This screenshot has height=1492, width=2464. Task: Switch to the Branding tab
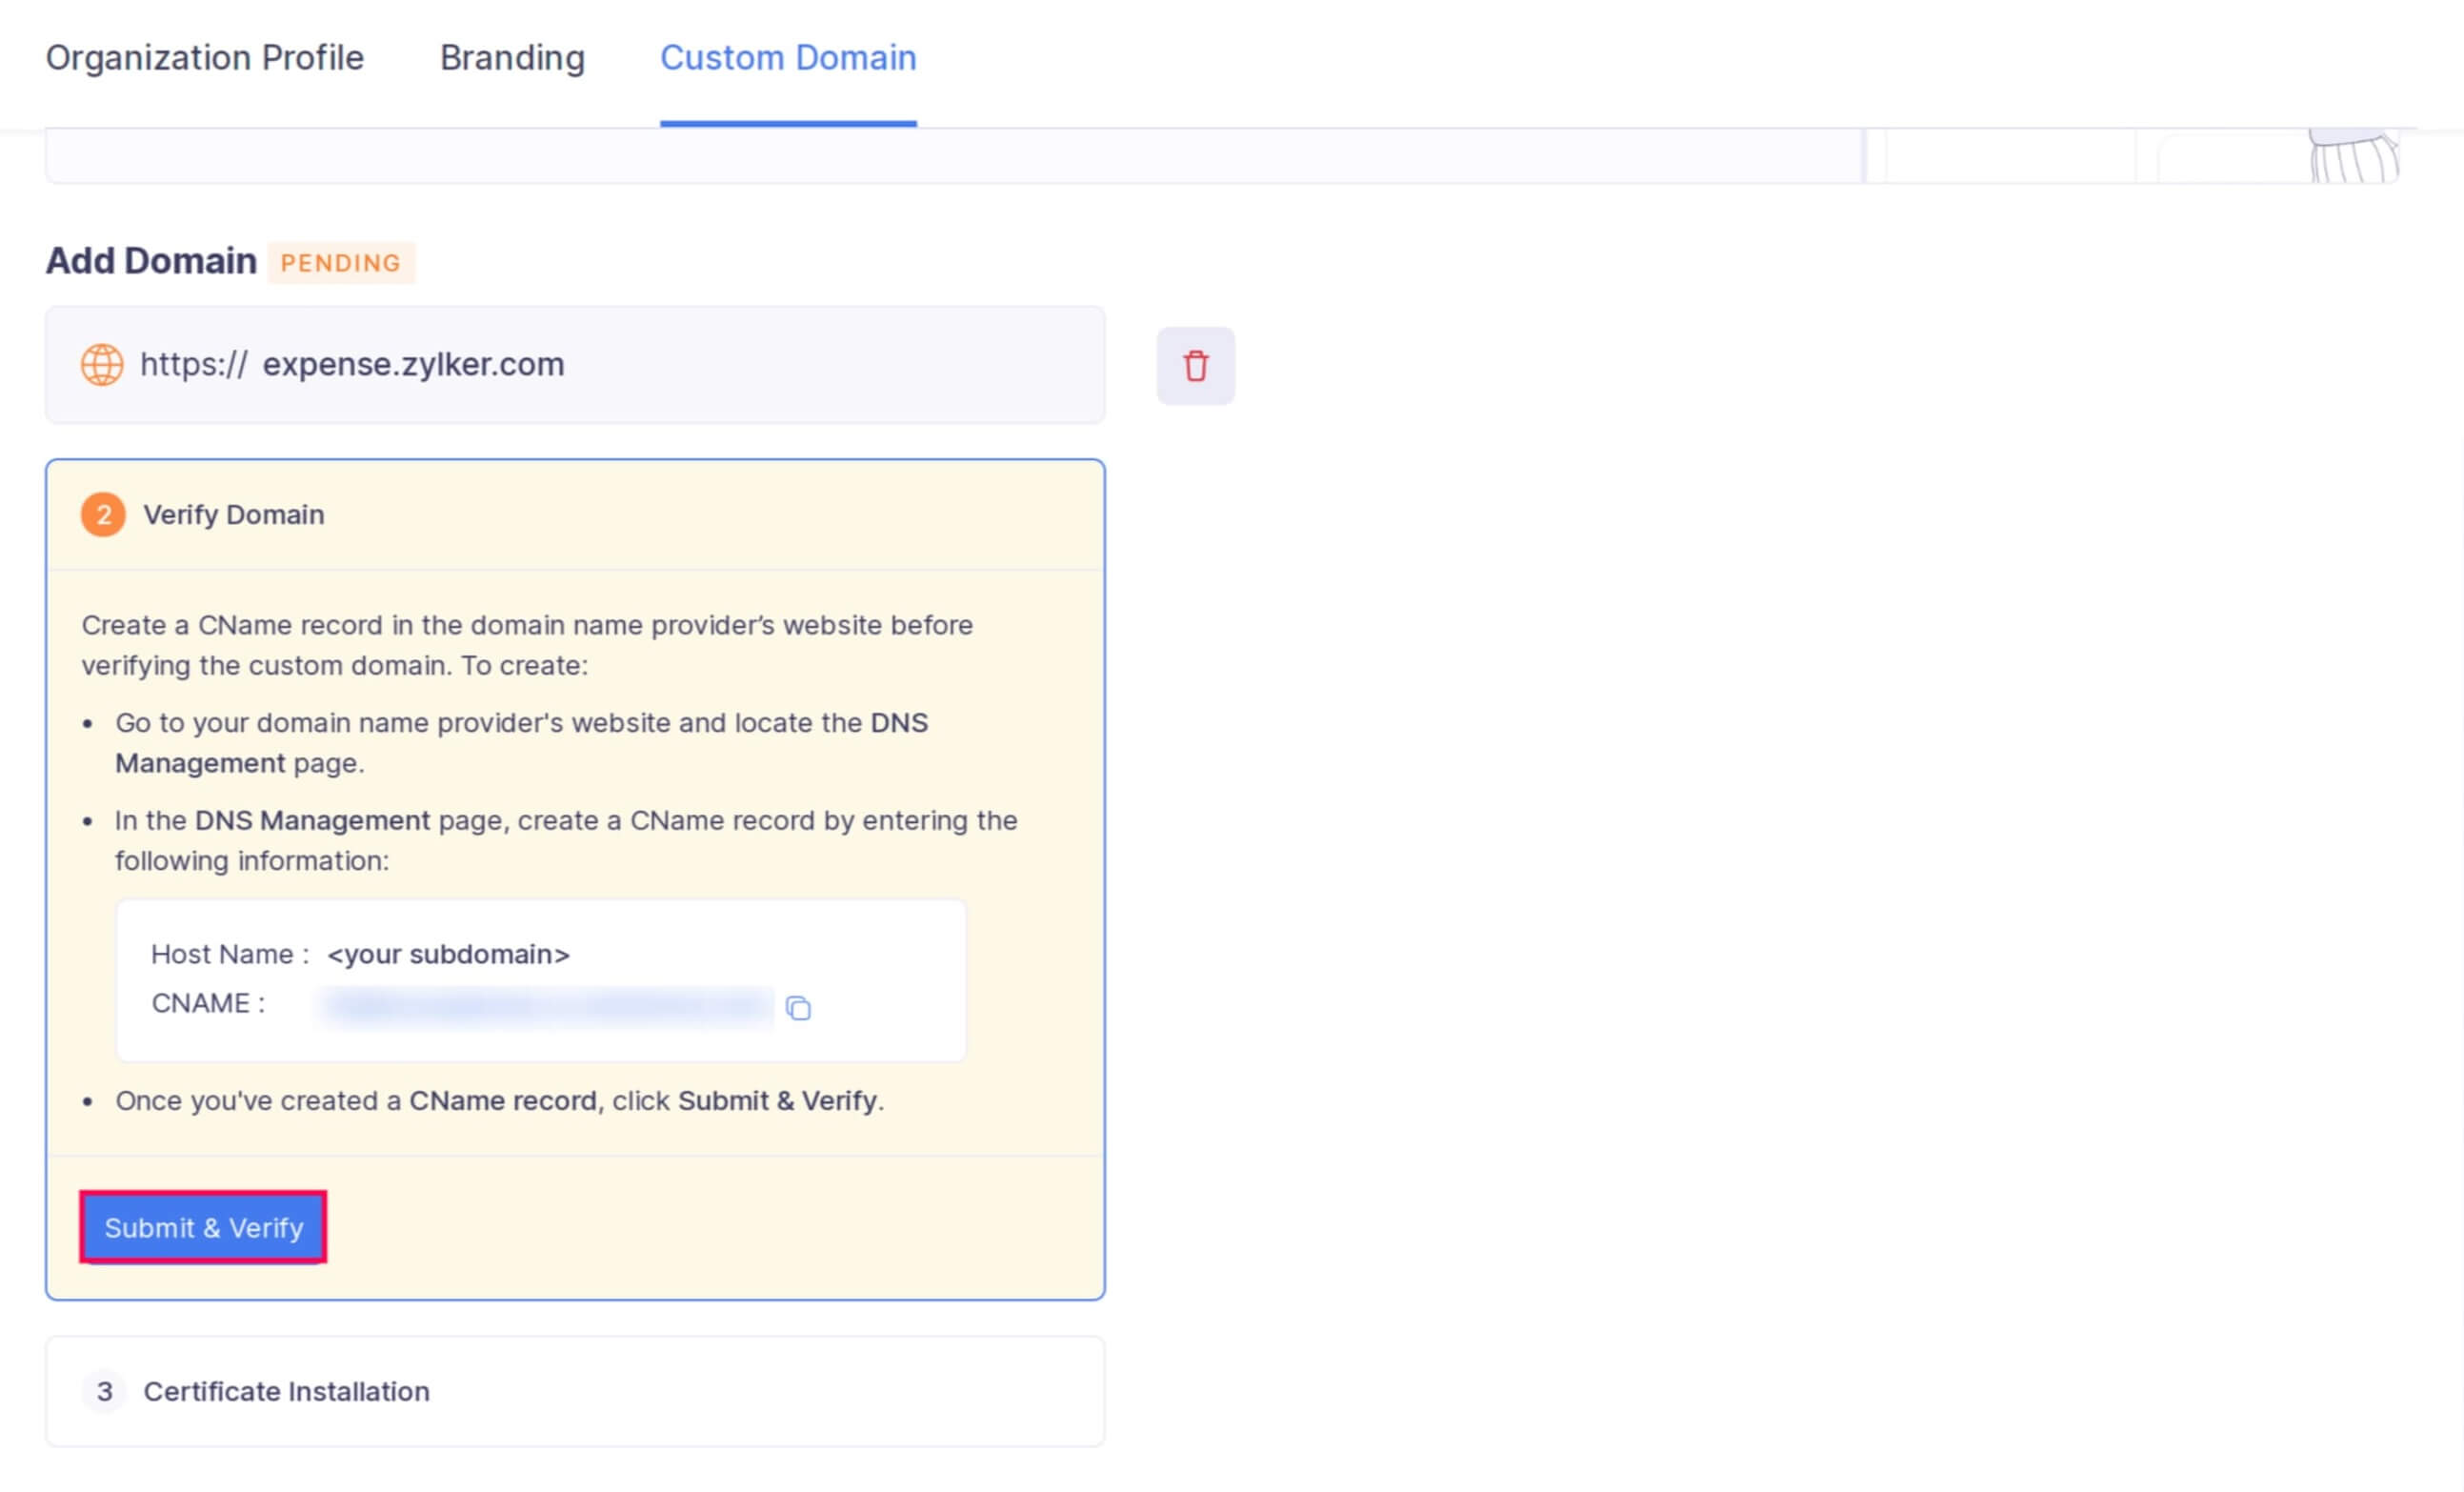[512, 58]
